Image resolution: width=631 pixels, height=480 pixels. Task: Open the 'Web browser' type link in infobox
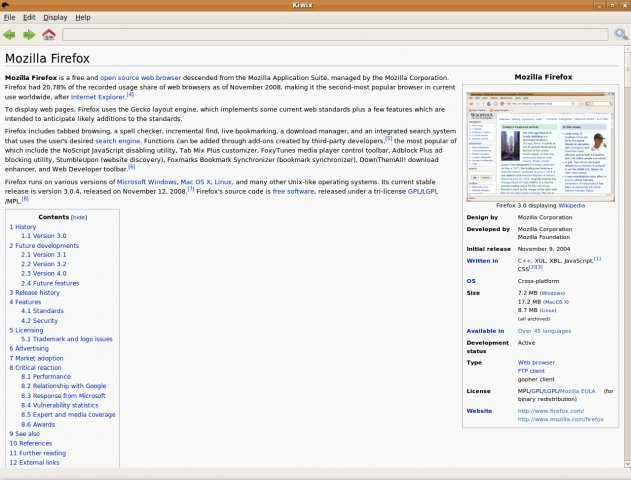click(x=536, y=363)
